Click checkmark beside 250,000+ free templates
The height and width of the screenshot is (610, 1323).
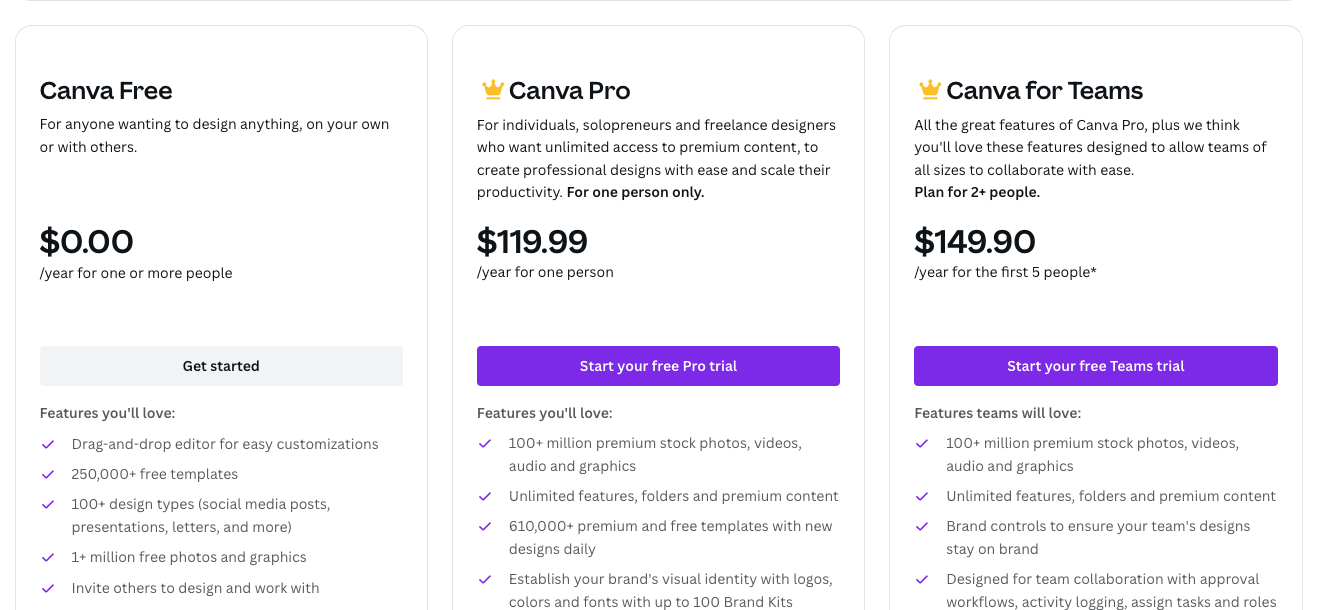(x=48, y=474)
